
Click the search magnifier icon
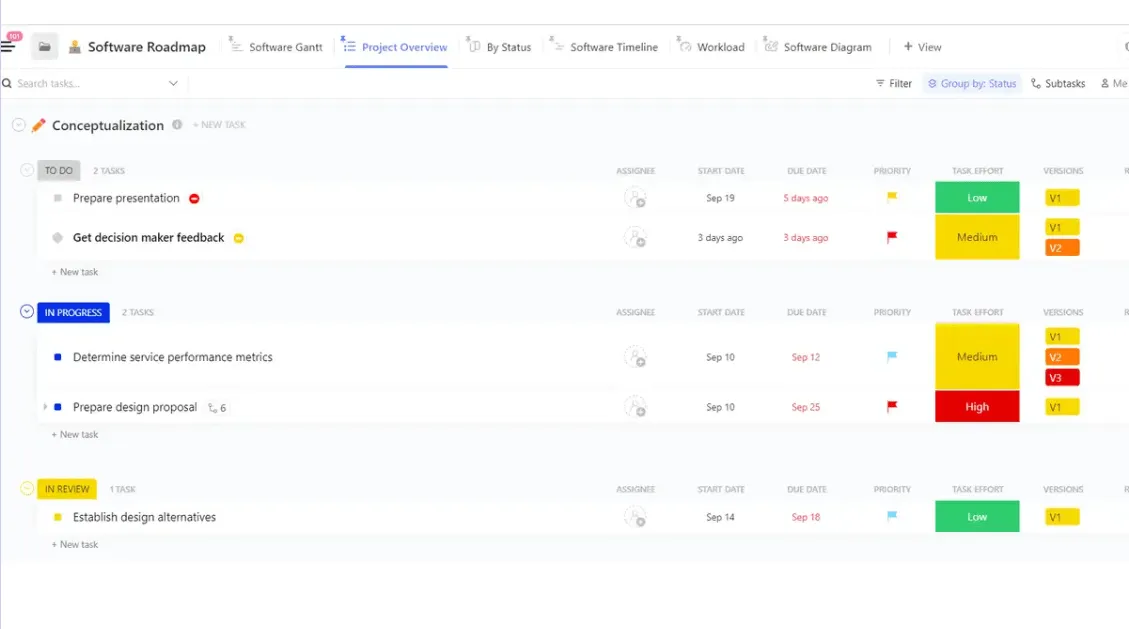7,83
